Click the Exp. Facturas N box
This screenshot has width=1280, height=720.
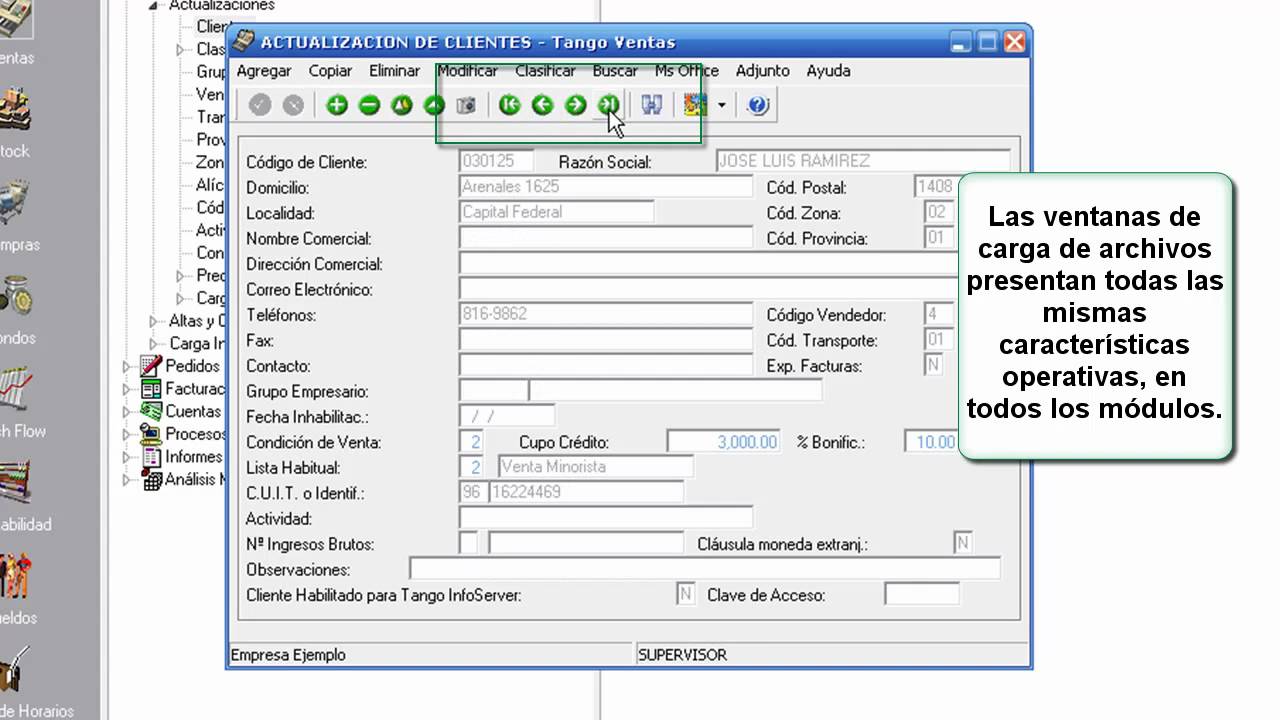point(933,366)
